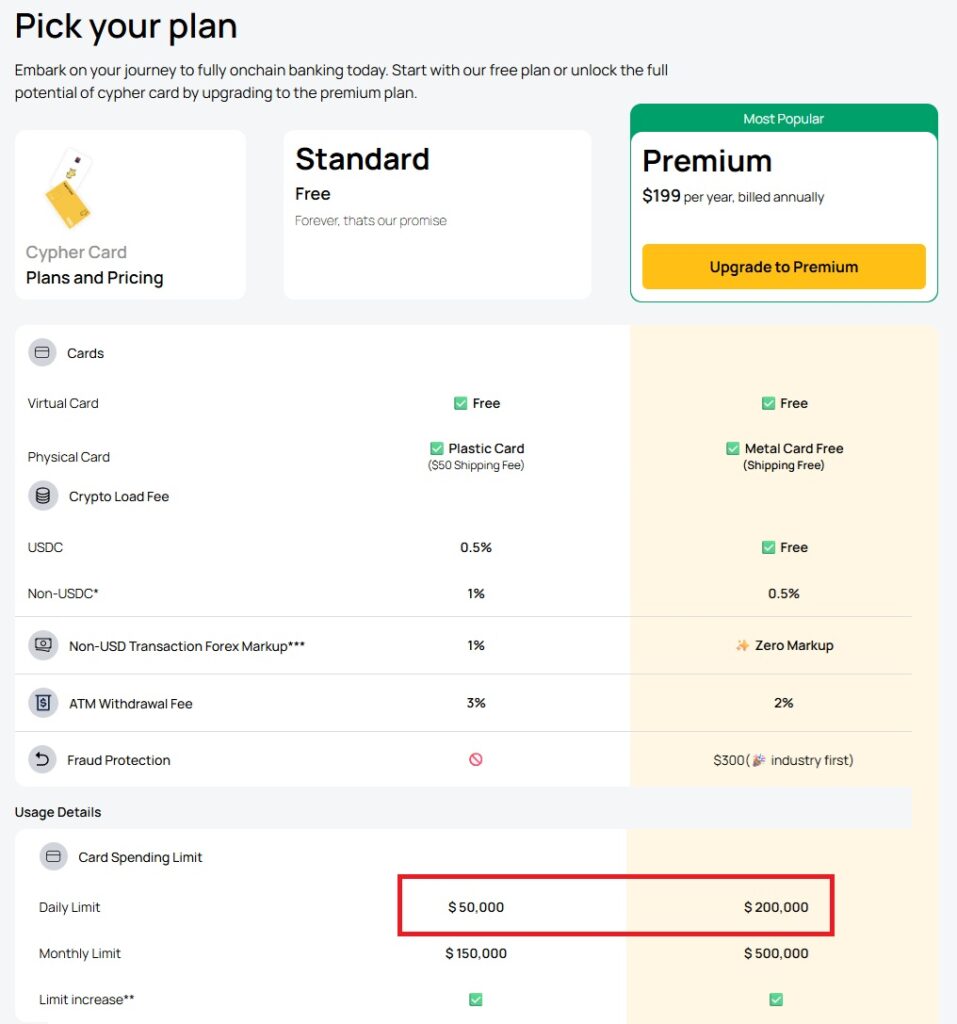Click the Cards section icon
This screenshot has height=1024, width=957.
click(42, 353)
